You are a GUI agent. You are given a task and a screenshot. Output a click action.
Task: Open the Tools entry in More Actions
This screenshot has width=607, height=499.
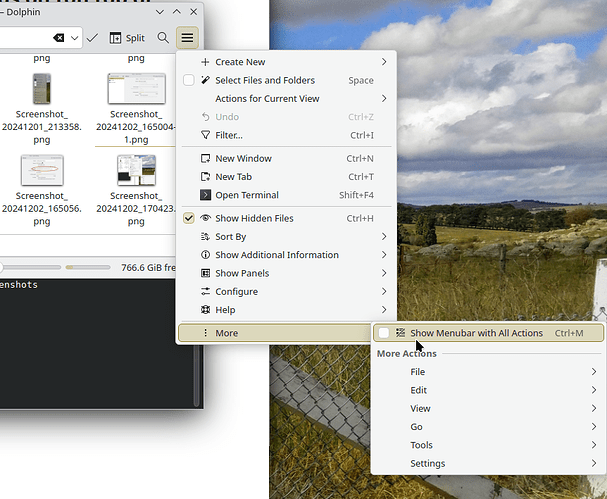(x=488, y=445)
